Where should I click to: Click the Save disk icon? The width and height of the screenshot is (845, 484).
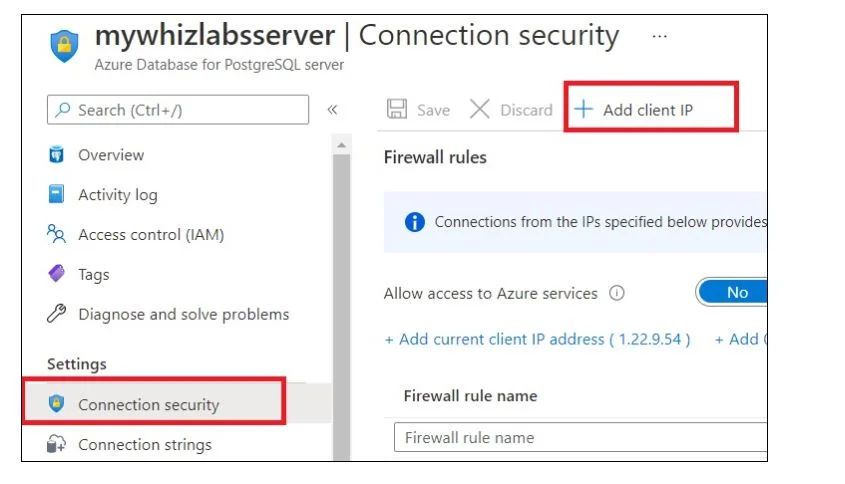[397, 109]
